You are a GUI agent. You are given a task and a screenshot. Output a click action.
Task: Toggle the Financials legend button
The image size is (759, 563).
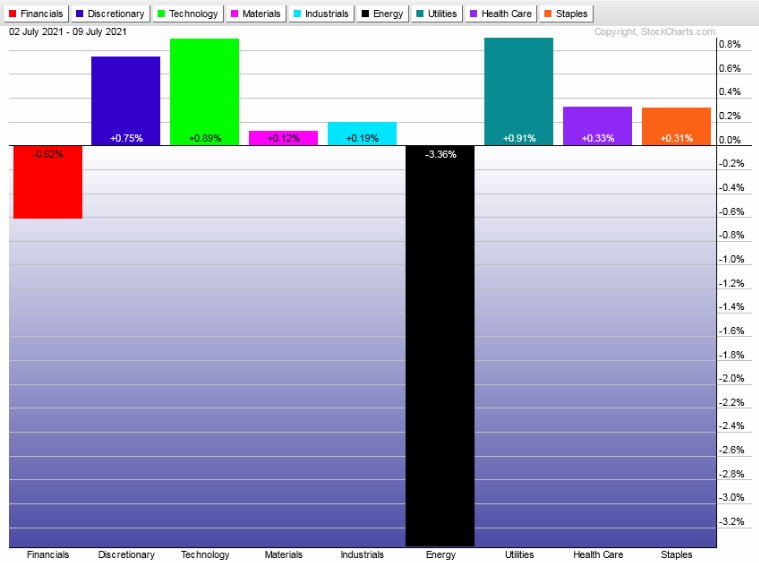[x=36, y=14]
